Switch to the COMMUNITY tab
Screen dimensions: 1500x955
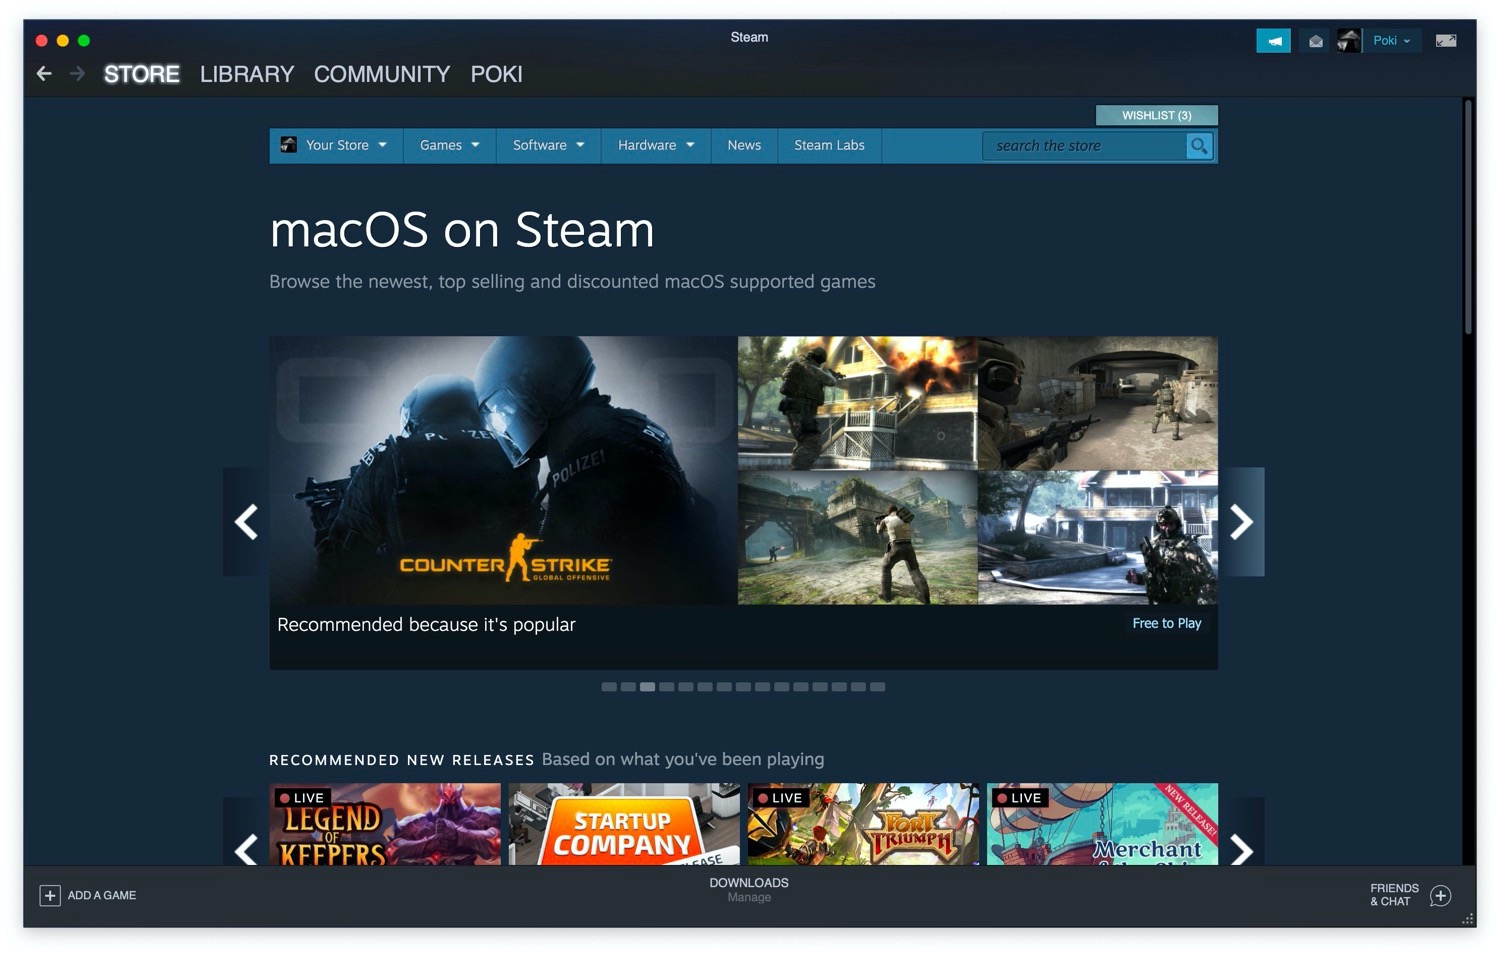[x=382, y=74]
